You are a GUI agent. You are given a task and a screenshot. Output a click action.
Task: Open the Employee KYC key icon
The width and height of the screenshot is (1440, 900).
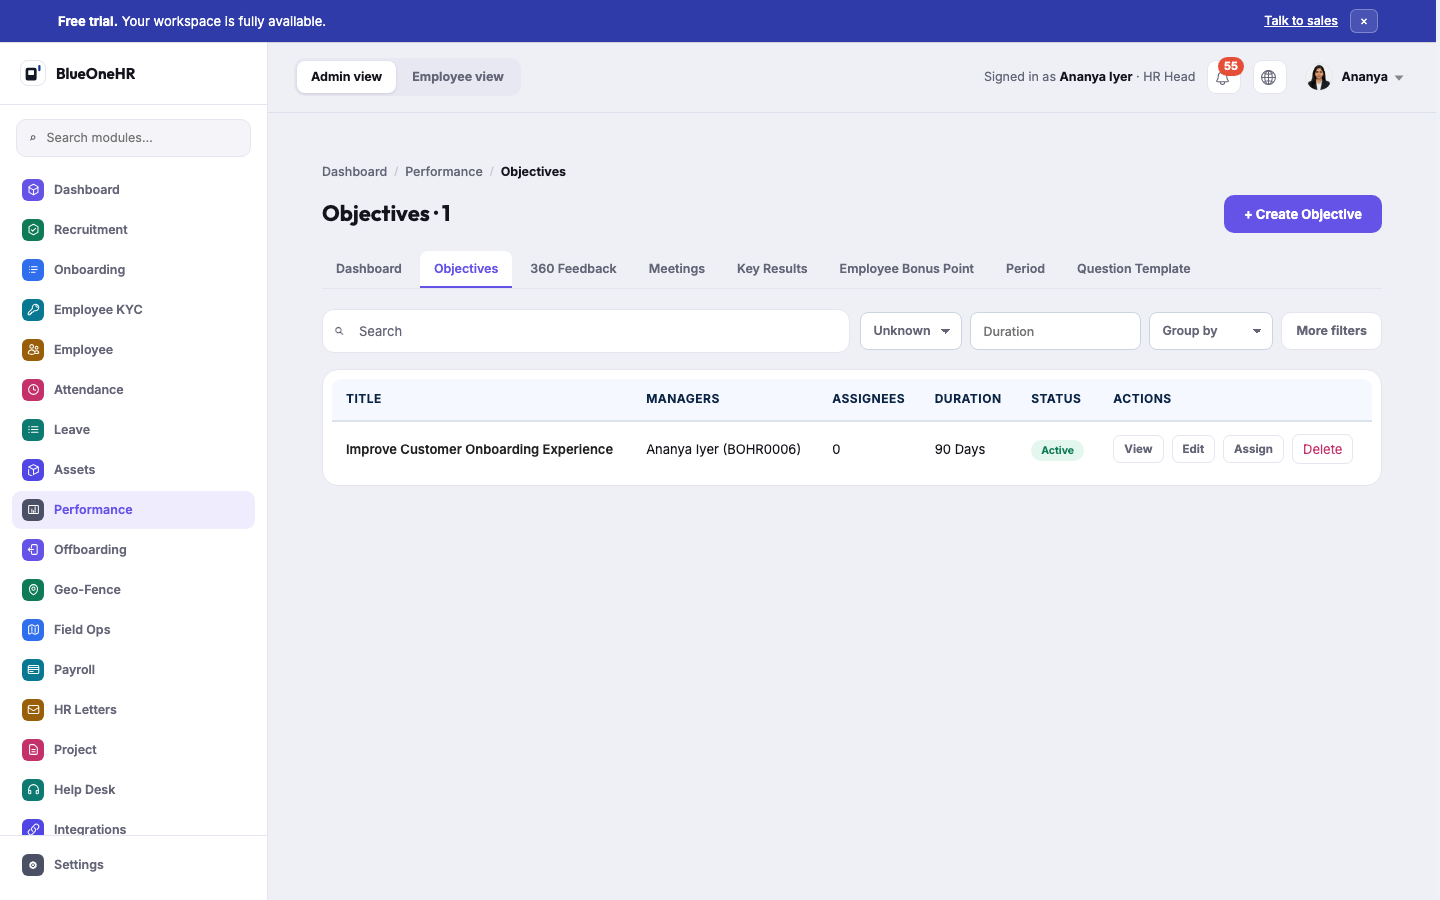tap(33, 310)
